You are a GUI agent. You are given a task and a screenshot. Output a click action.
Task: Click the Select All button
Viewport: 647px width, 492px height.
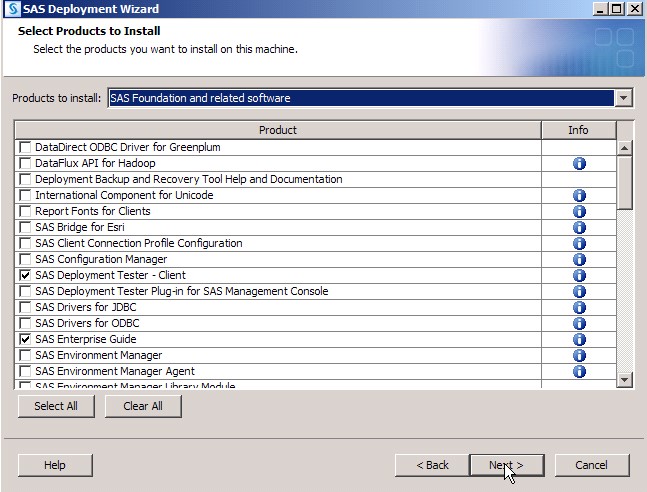coord(56,406)
